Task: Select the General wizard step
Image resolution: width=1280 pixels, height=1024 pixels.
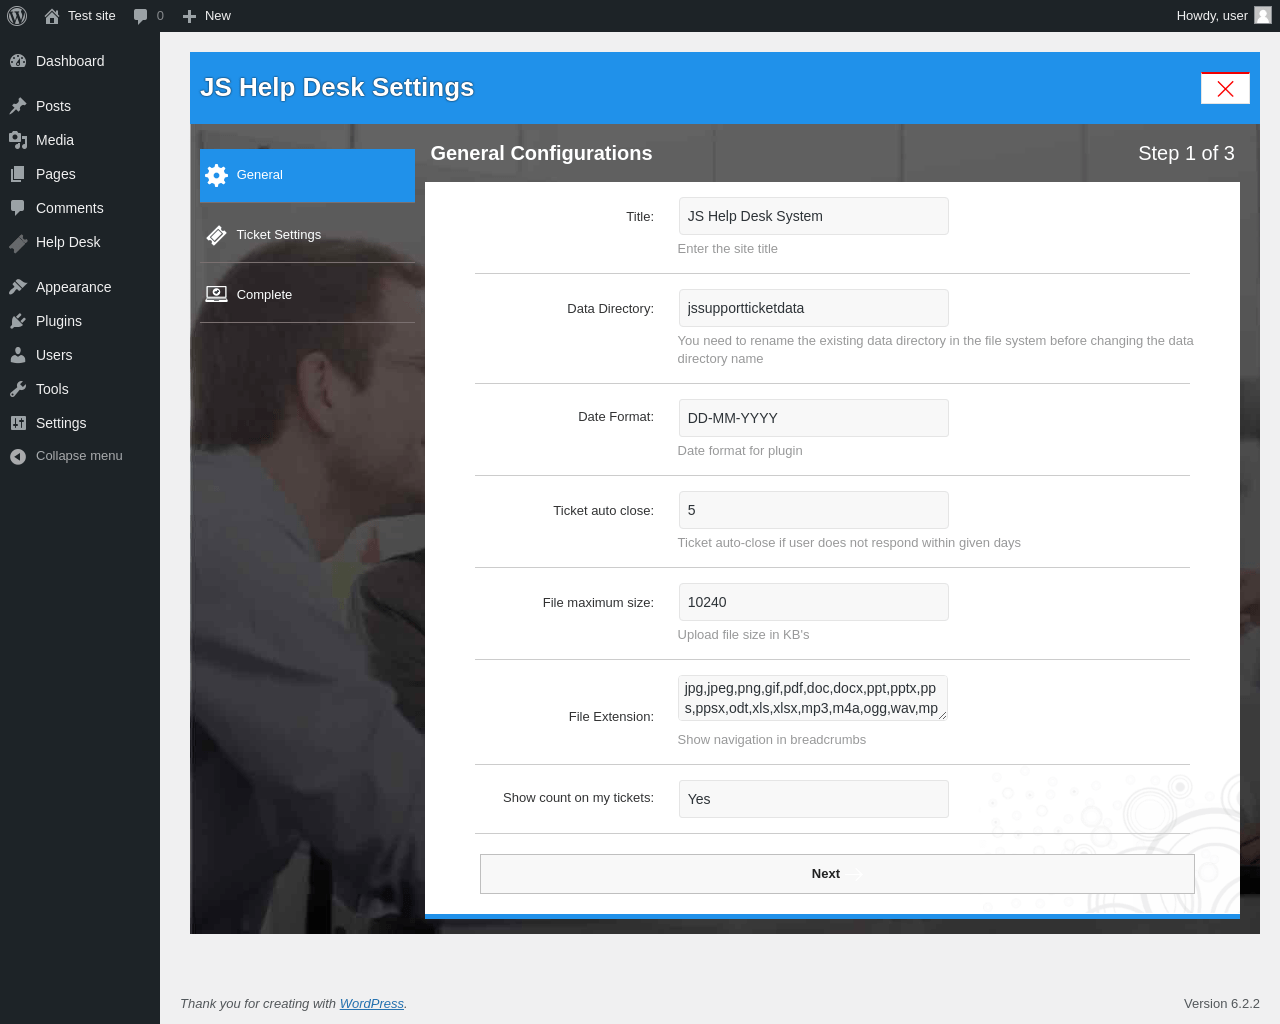Action: (307, 175)
